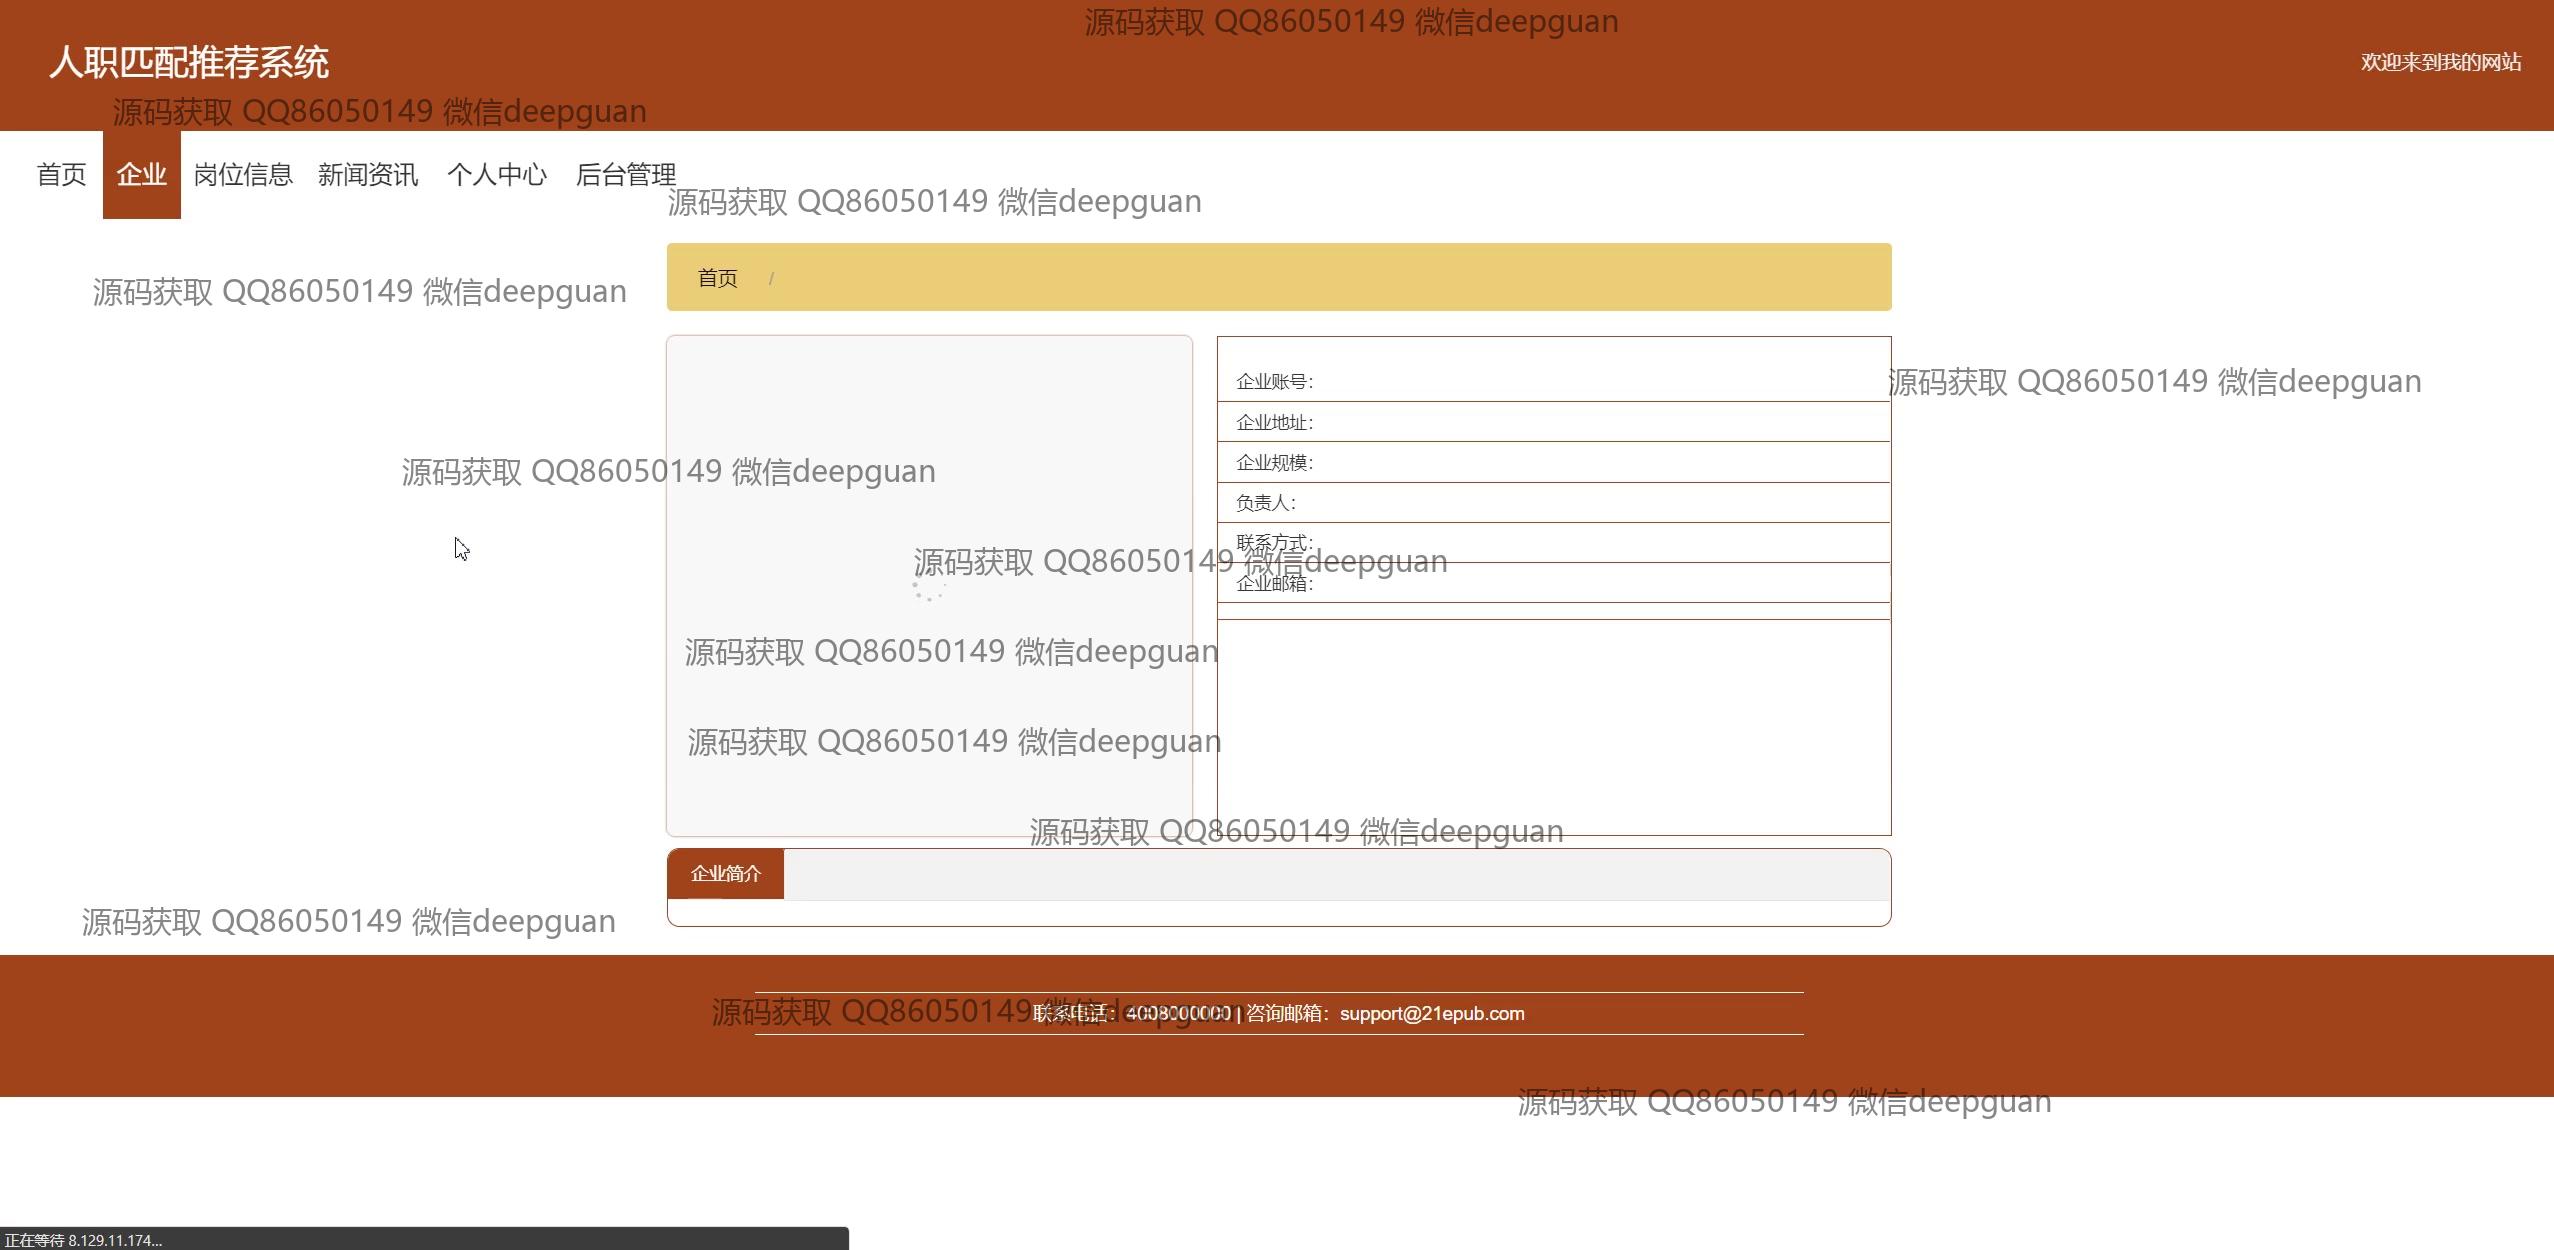
Task: Navigate to 个人中心
Action: (x=496, y=175)
